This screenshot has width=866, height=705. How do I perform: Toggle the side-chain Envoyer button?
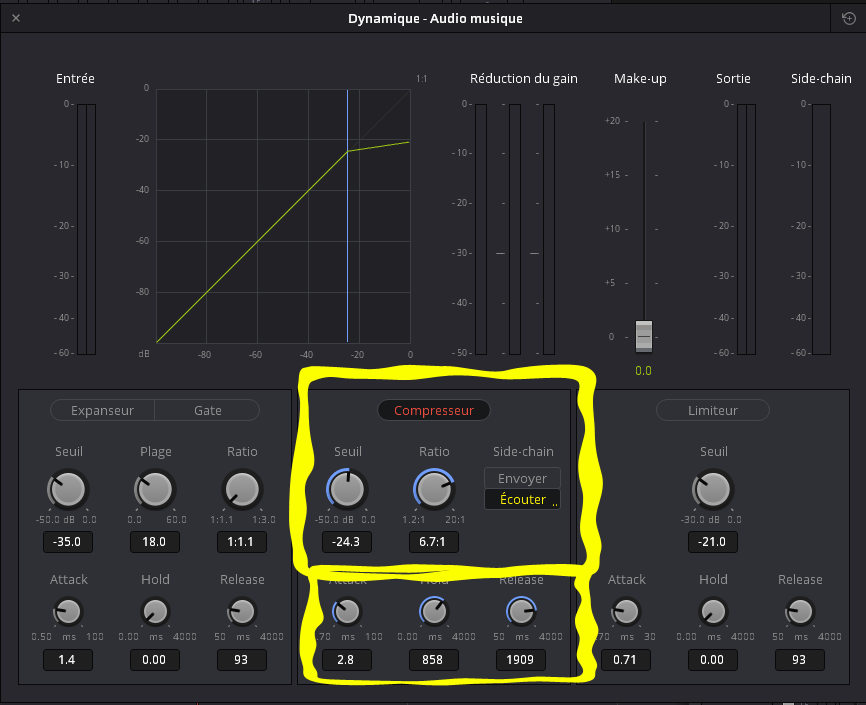coord(522,478)
